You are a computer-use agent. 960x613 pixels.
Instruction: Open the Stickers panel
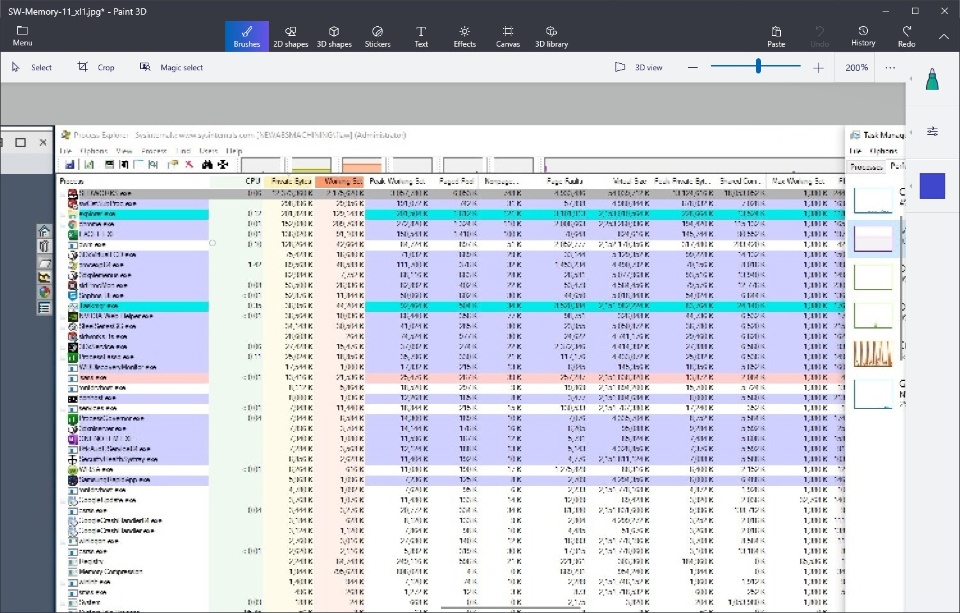(378, 36)
